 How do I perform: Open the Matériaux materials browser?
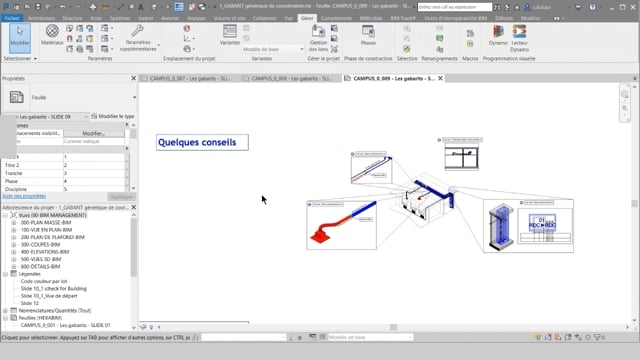click(x=52, y=35)
